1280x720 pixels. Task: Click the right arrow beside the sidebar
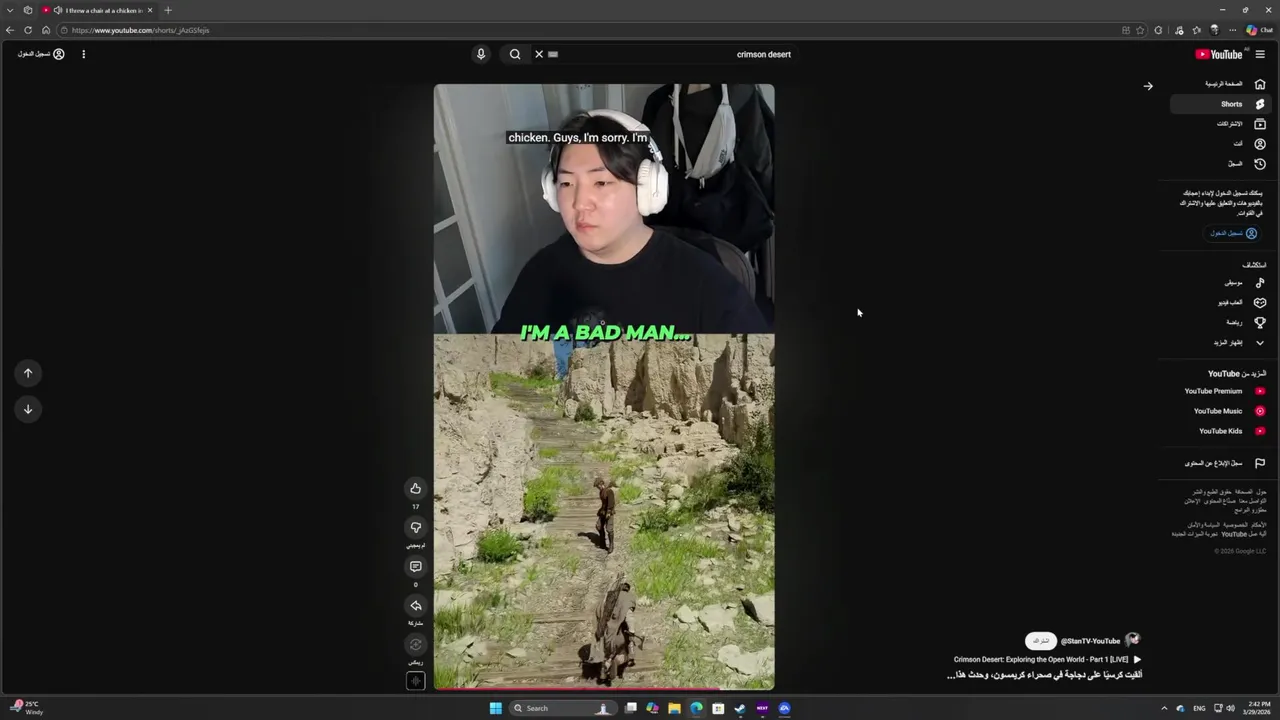pyautogui.click(x=1148, y=86)
